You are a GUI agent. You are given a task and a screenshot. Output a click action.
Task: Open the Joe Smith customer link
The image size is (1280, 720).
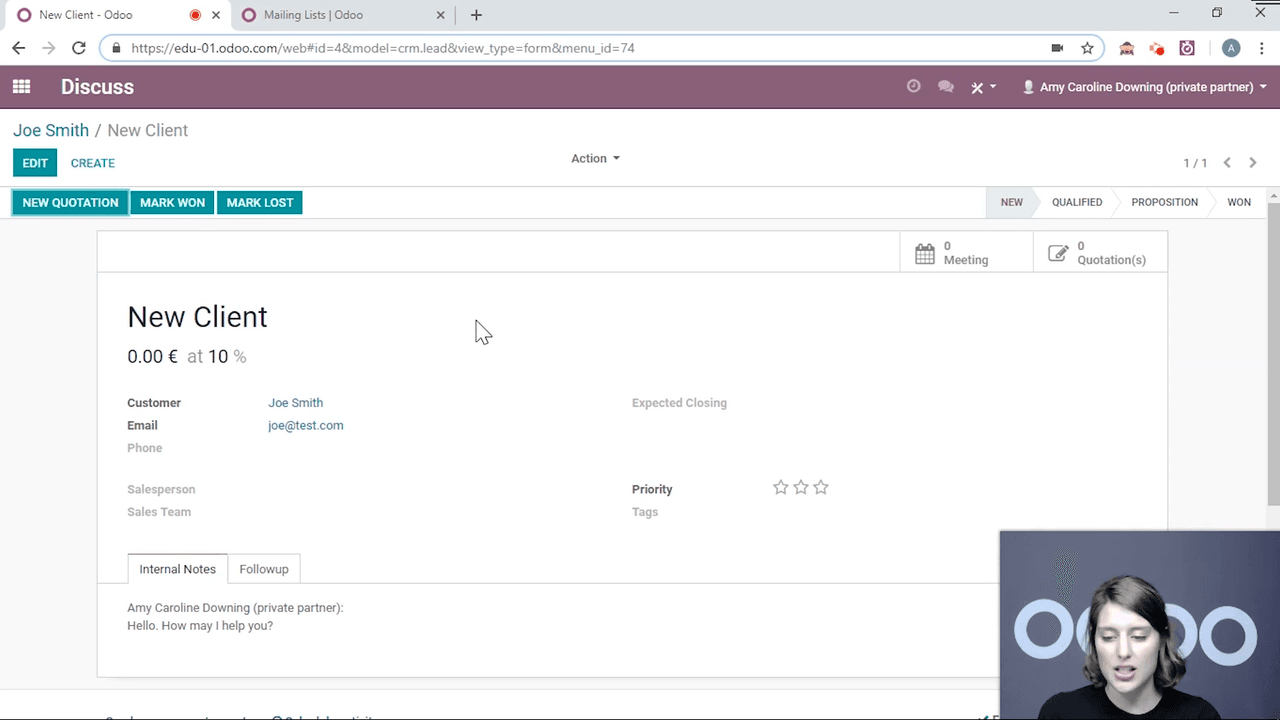(295, 403)
